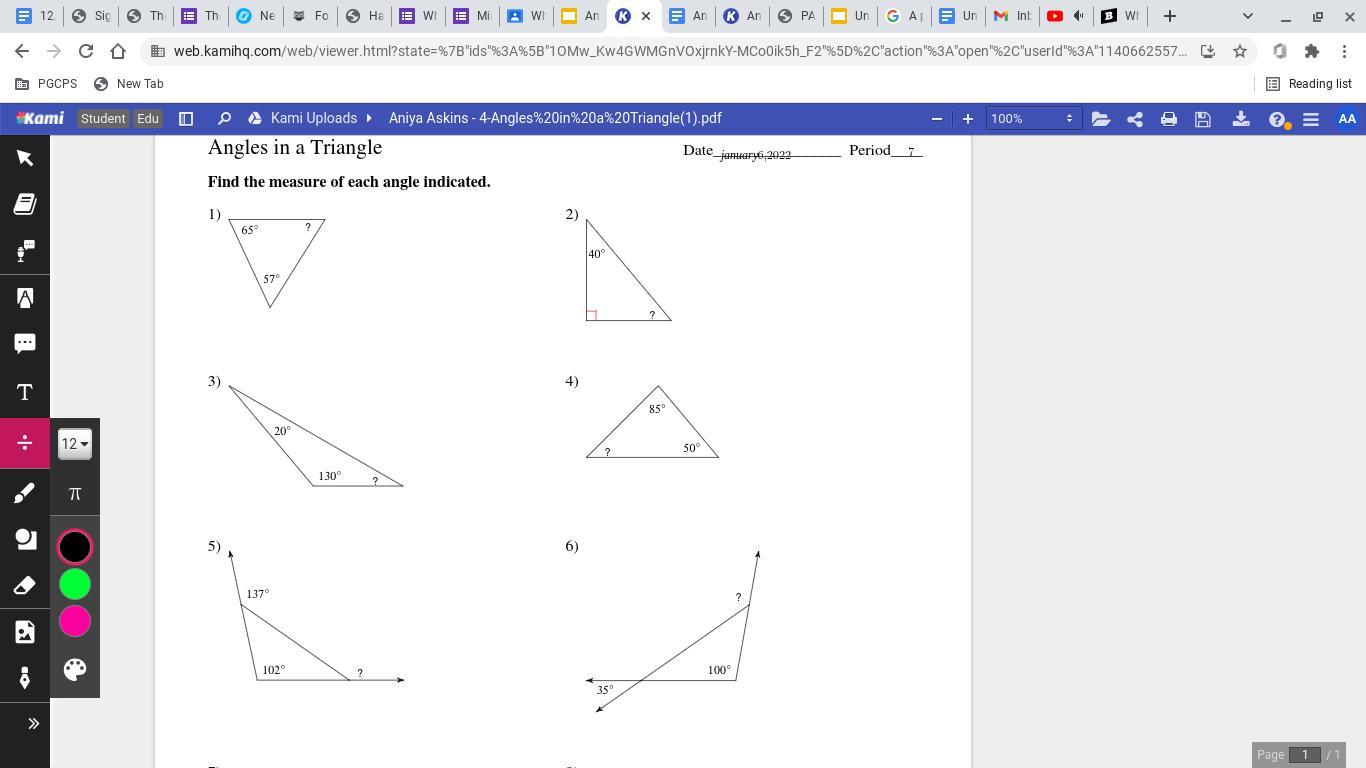Share the document

tap(1135, 118)
